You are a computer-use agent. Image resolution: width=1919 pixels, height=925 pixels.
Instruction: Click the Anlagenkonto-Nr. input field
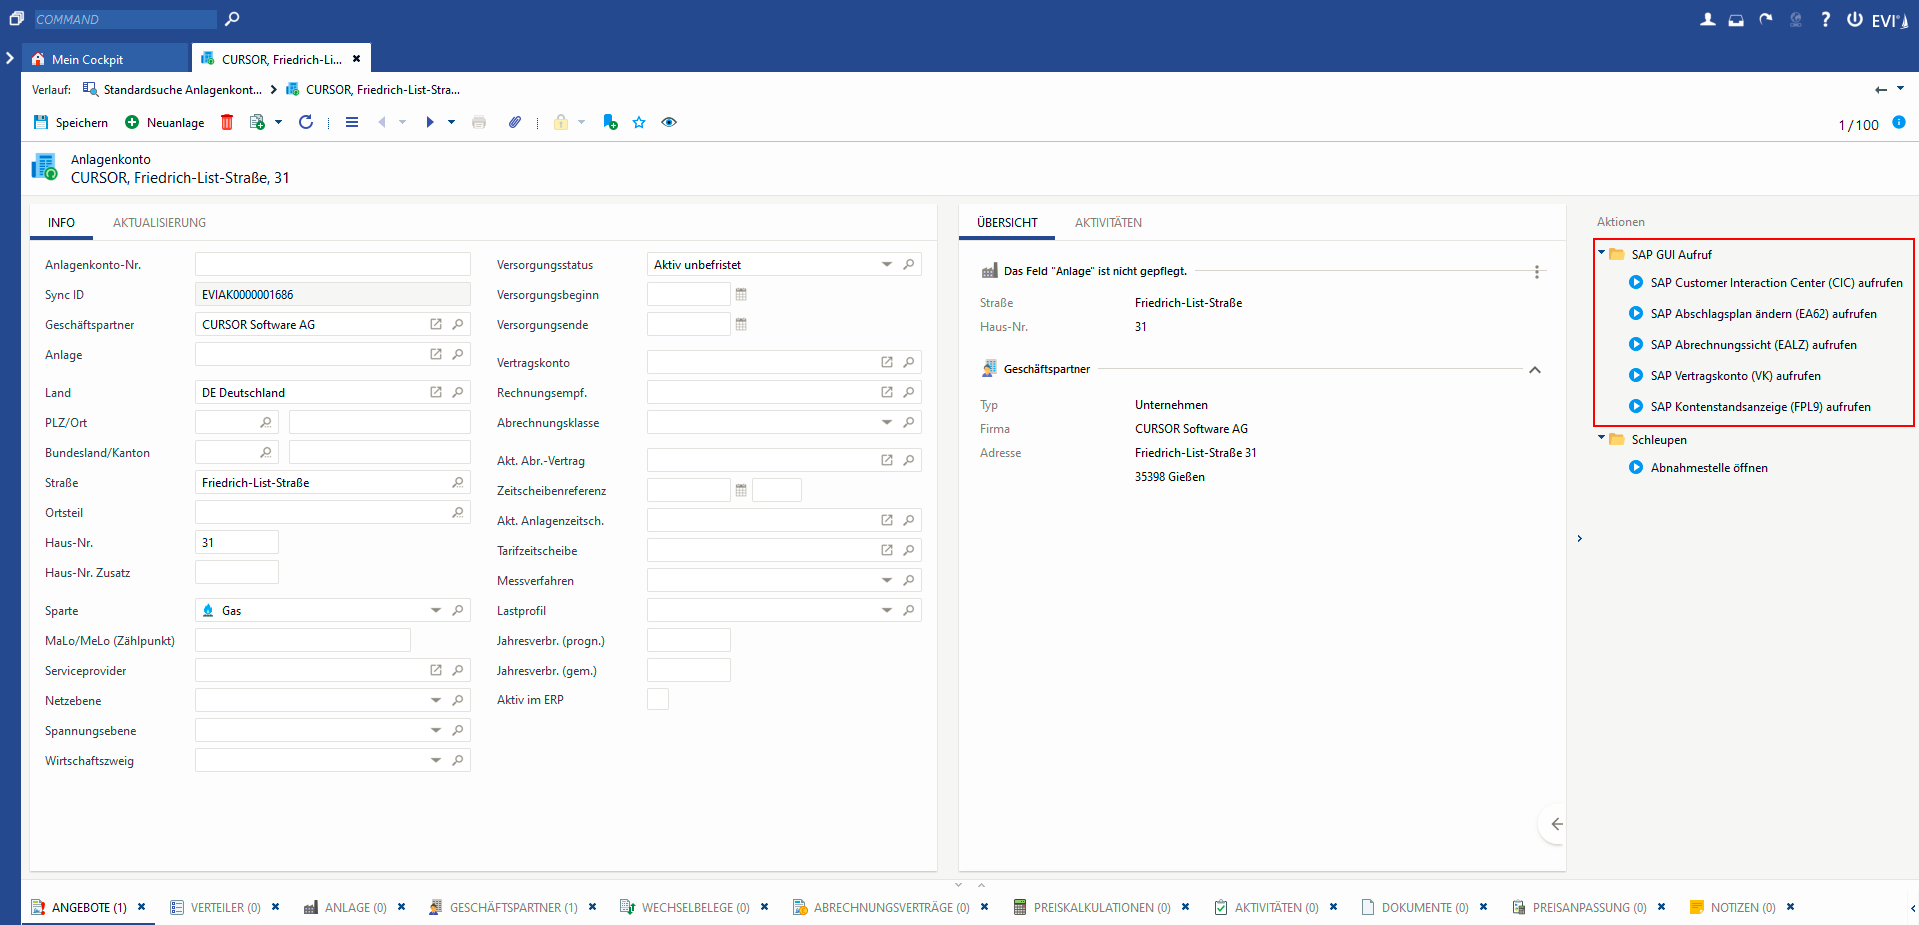click(332, 265)
